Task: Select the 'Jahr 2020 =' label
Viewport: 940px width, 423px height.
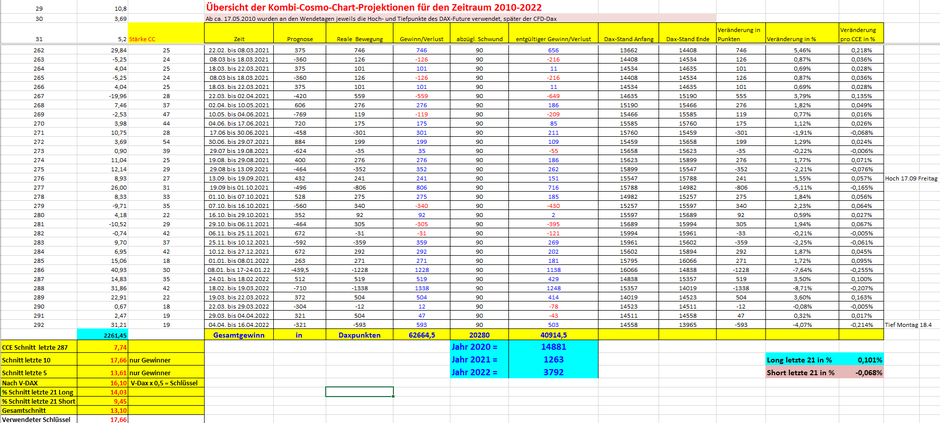Action: pos(478,347)
